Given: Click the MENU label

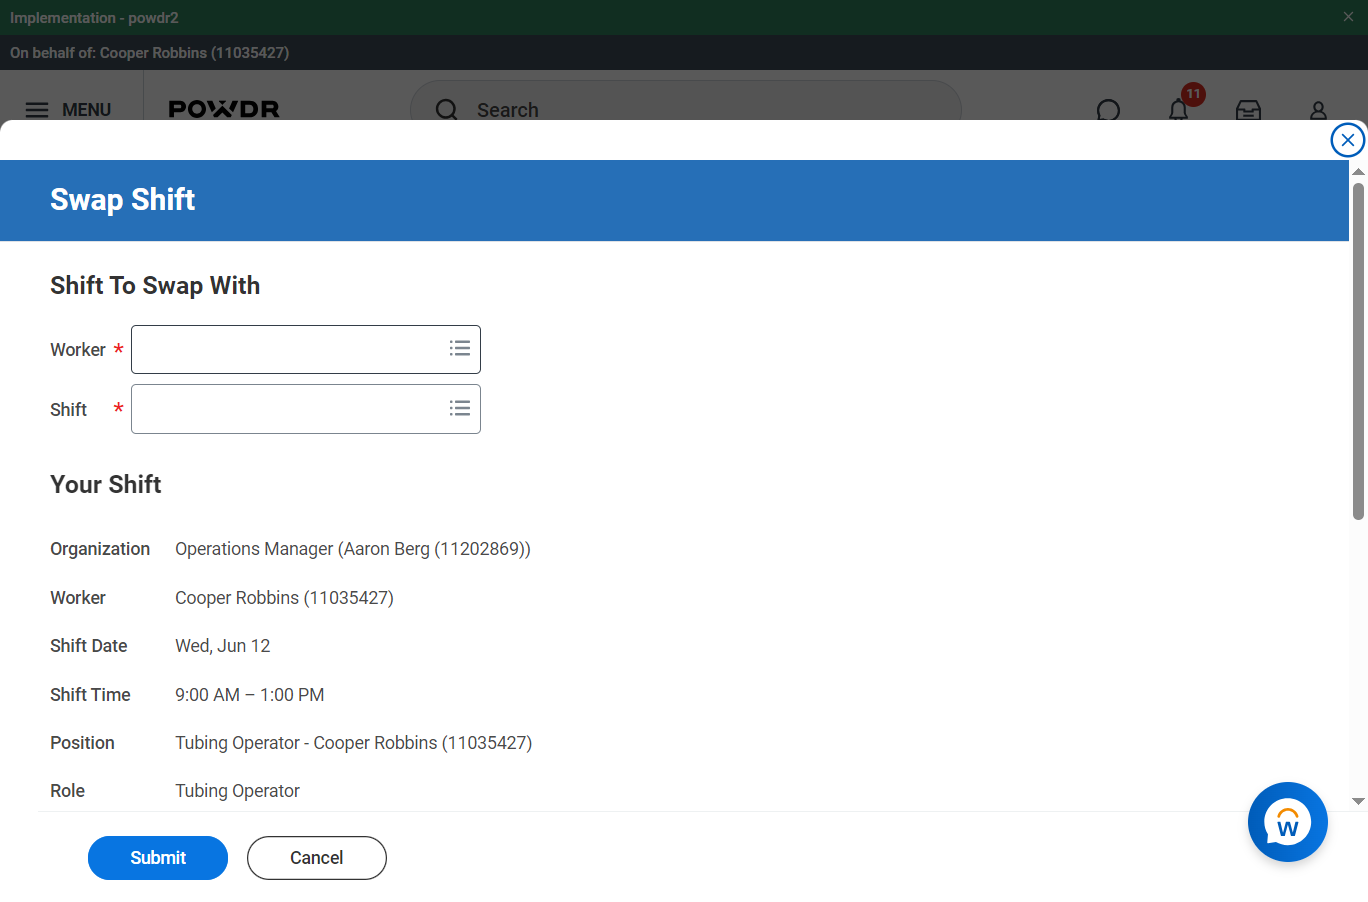Looking at the screenshot, I should click(86, 110).
